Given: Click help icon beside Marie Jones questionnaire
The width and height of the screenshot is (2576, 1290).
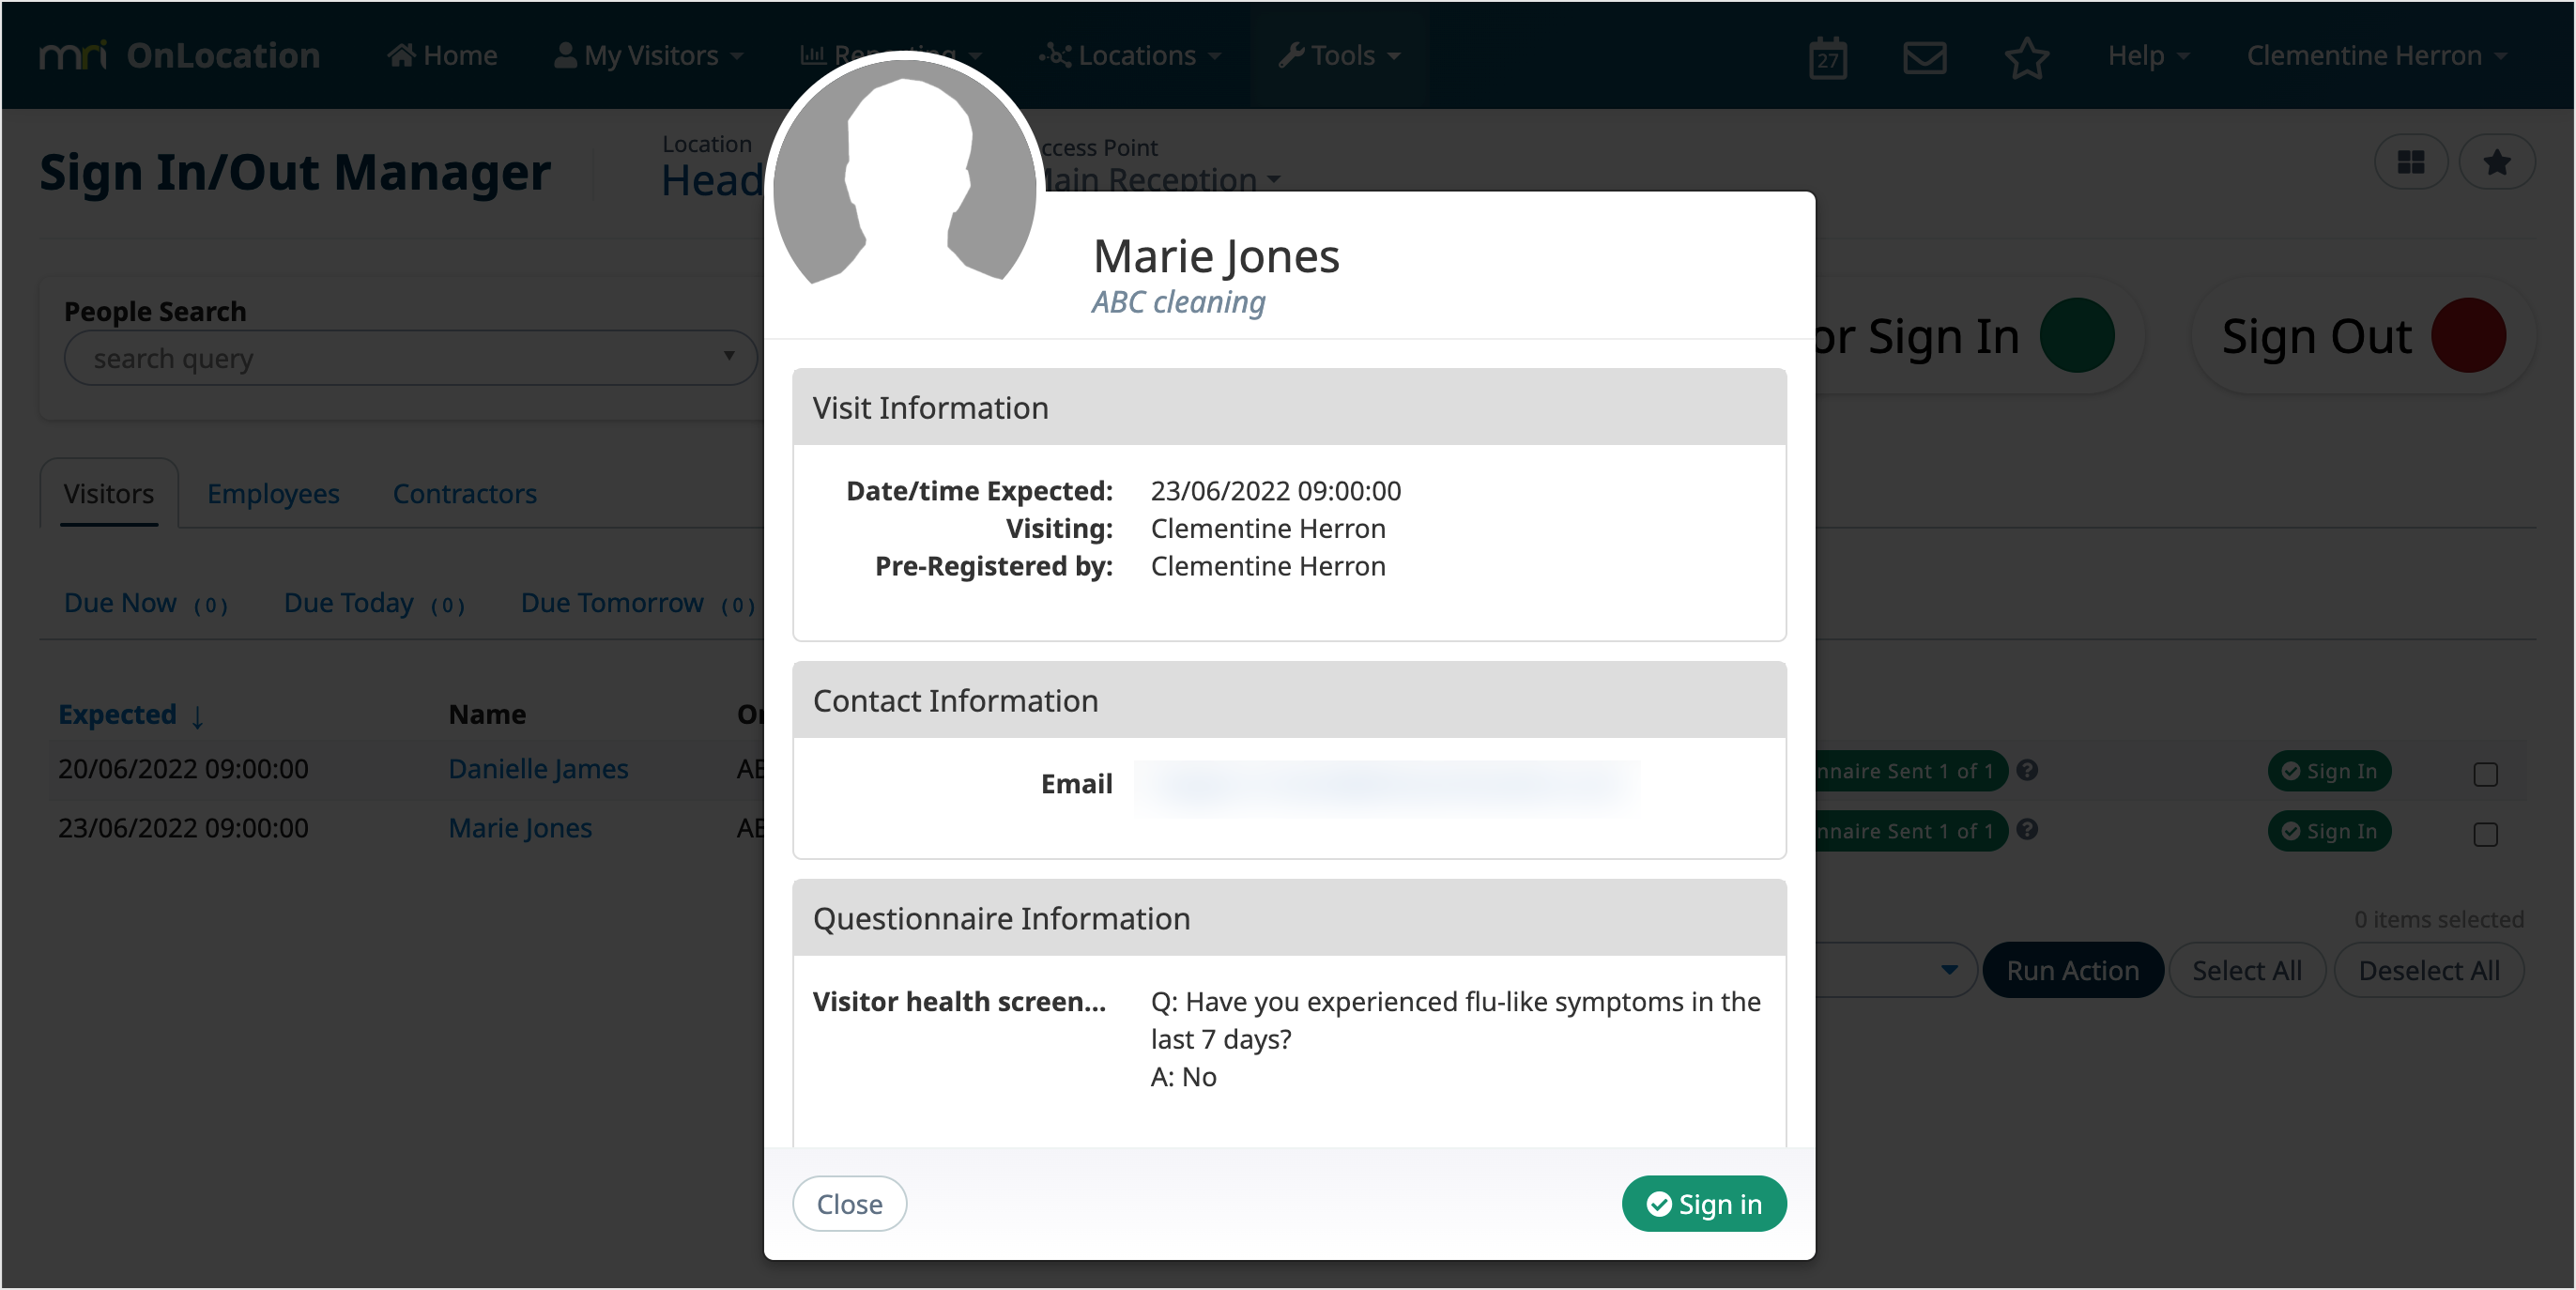Looking at the screenshot, I should click(2027, 830).
